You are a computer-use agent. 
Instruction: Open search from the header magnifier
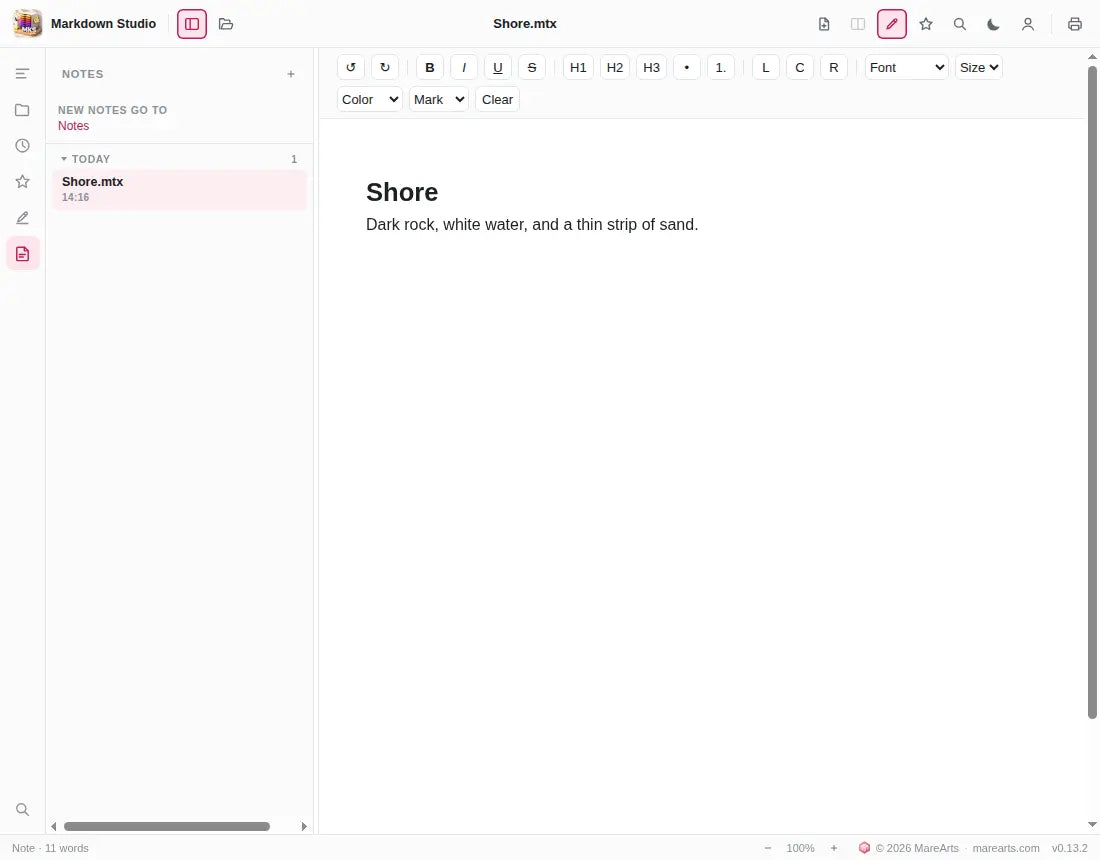960,24
